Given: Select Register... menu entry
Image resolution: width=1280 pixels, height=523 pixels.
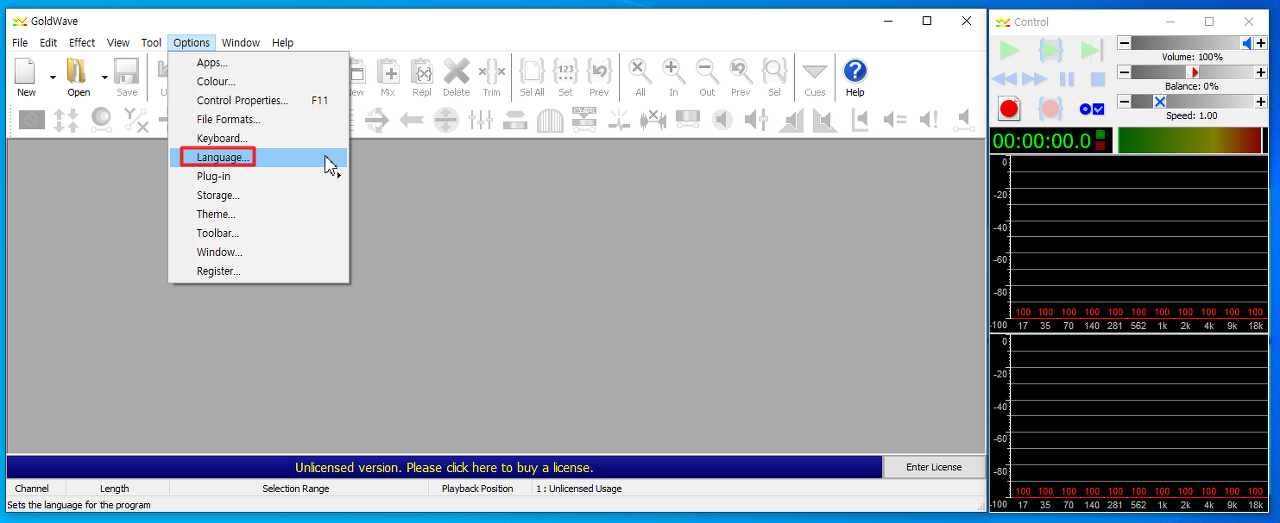Looking at the screenshot, I should click(x=258, y=271).
